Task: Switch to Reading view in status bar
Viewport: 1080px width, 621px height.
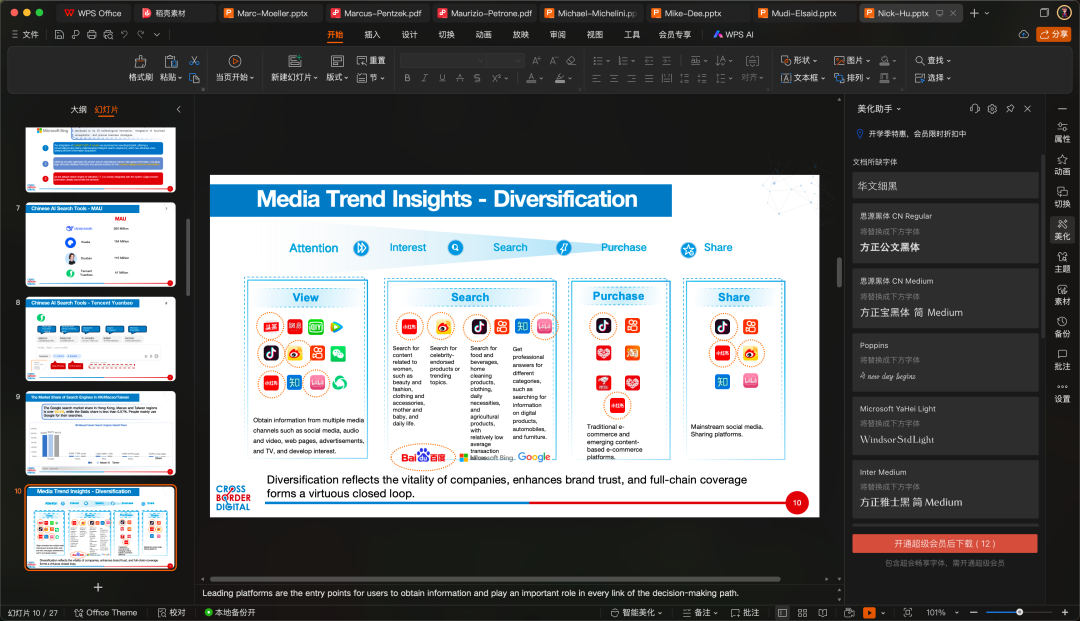Action: click(822, 612)
